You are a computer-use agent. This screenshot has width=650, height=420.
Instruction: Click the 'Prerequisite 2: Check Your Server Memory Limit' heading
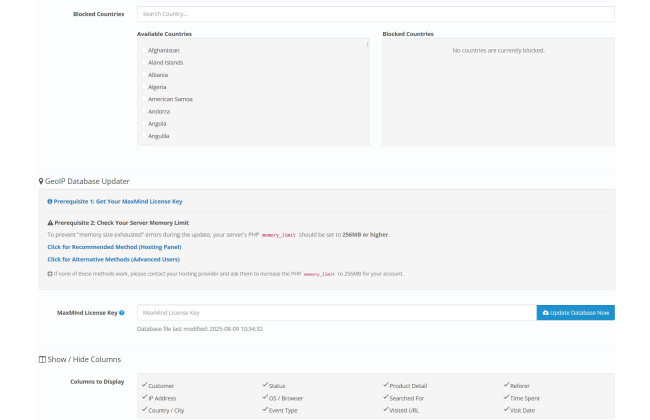(x=121, y=223)
